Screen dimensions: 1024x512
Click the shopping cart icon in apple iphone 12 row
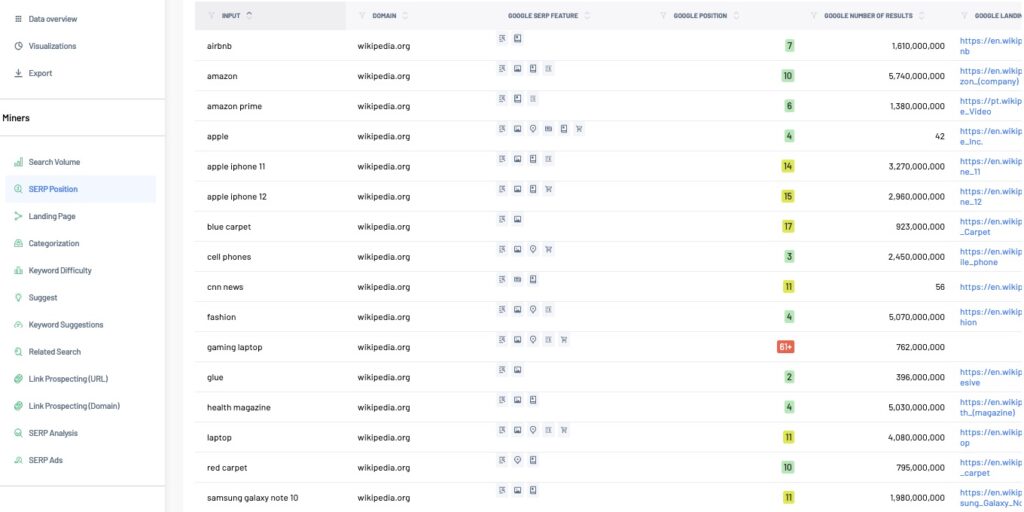tap(549, 189)
